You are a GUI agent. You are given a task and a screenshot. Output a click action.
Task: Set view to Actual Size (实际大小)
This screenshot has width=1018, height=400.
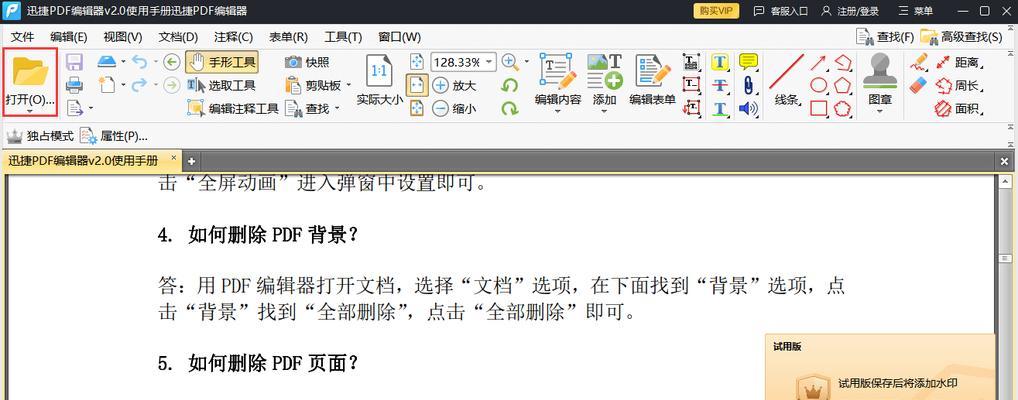coord(380,81)
